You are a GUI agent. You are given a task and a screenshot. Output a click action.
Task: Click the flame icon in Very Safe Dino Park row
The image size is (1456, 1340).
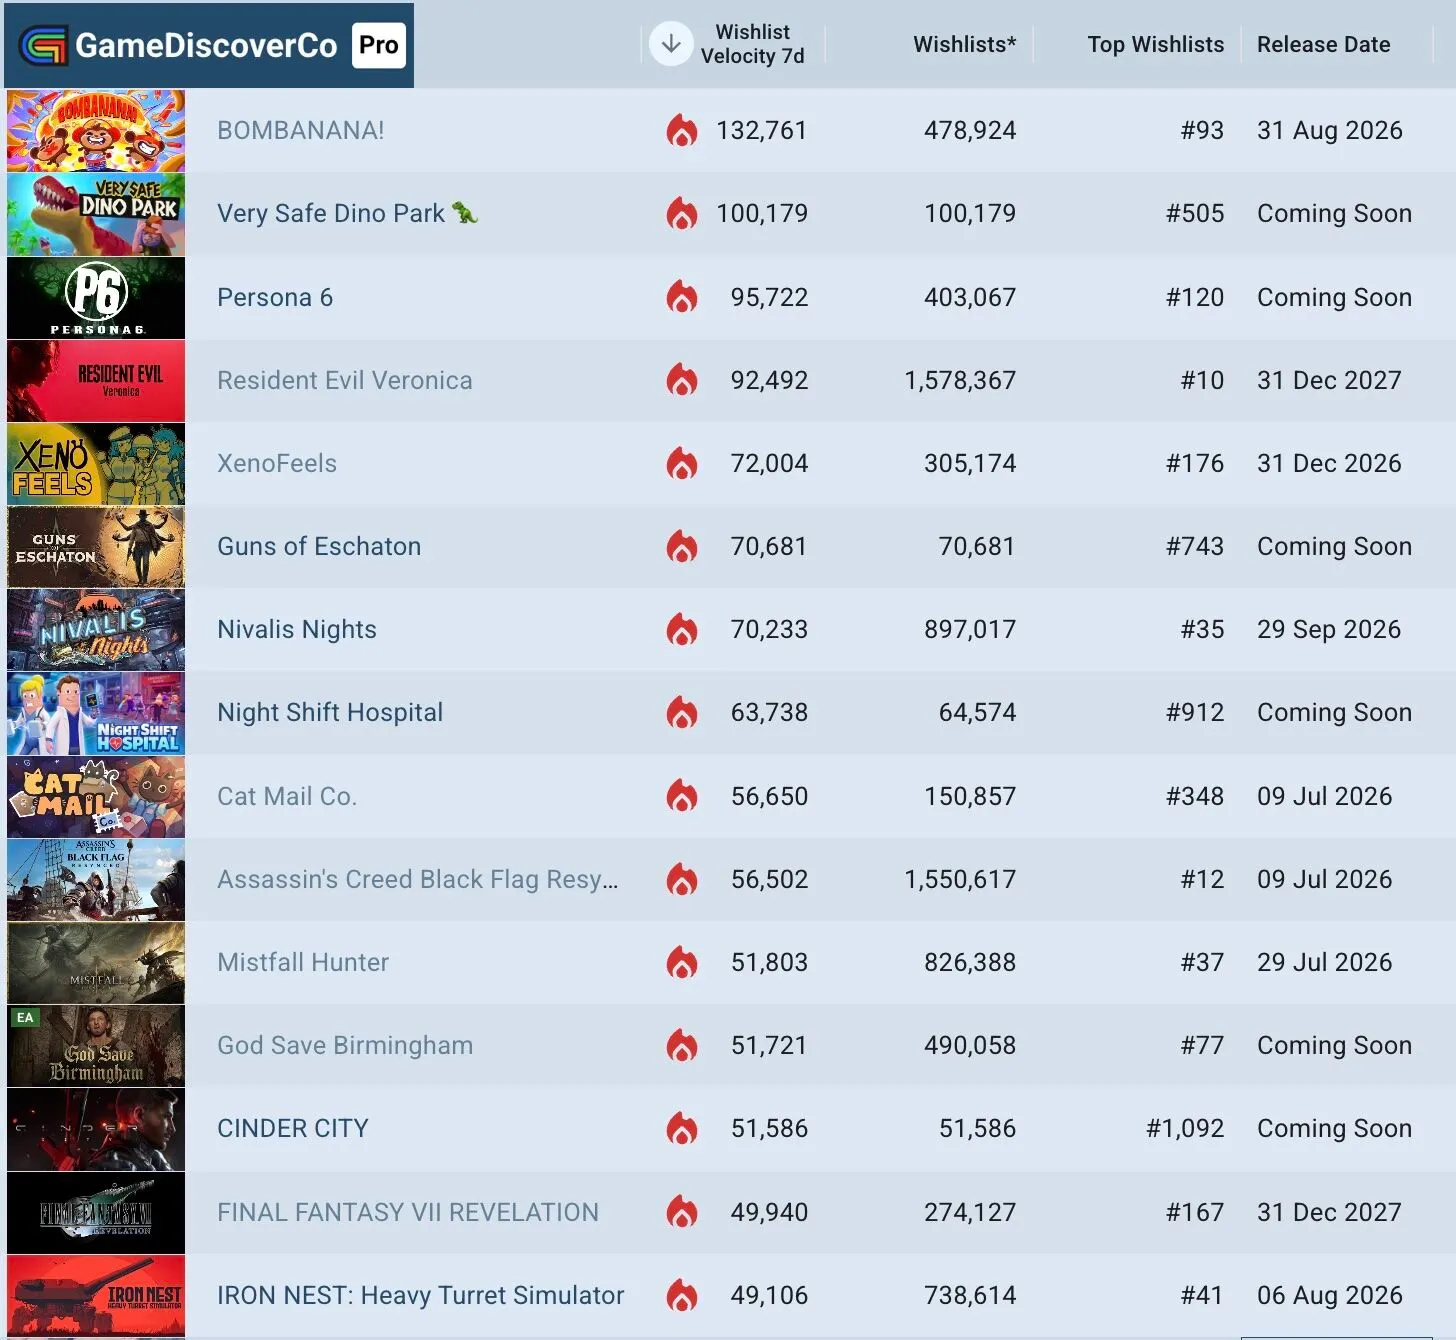coord(682,213)
